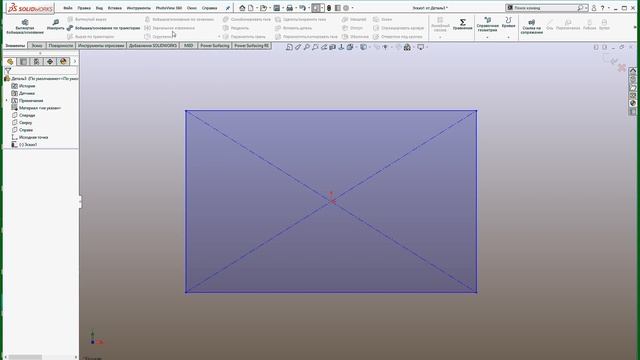The width and height of the screenshot is (640, 360).
Task: Open the dropdown arrow beside Save icon
Action: point(283,8)
